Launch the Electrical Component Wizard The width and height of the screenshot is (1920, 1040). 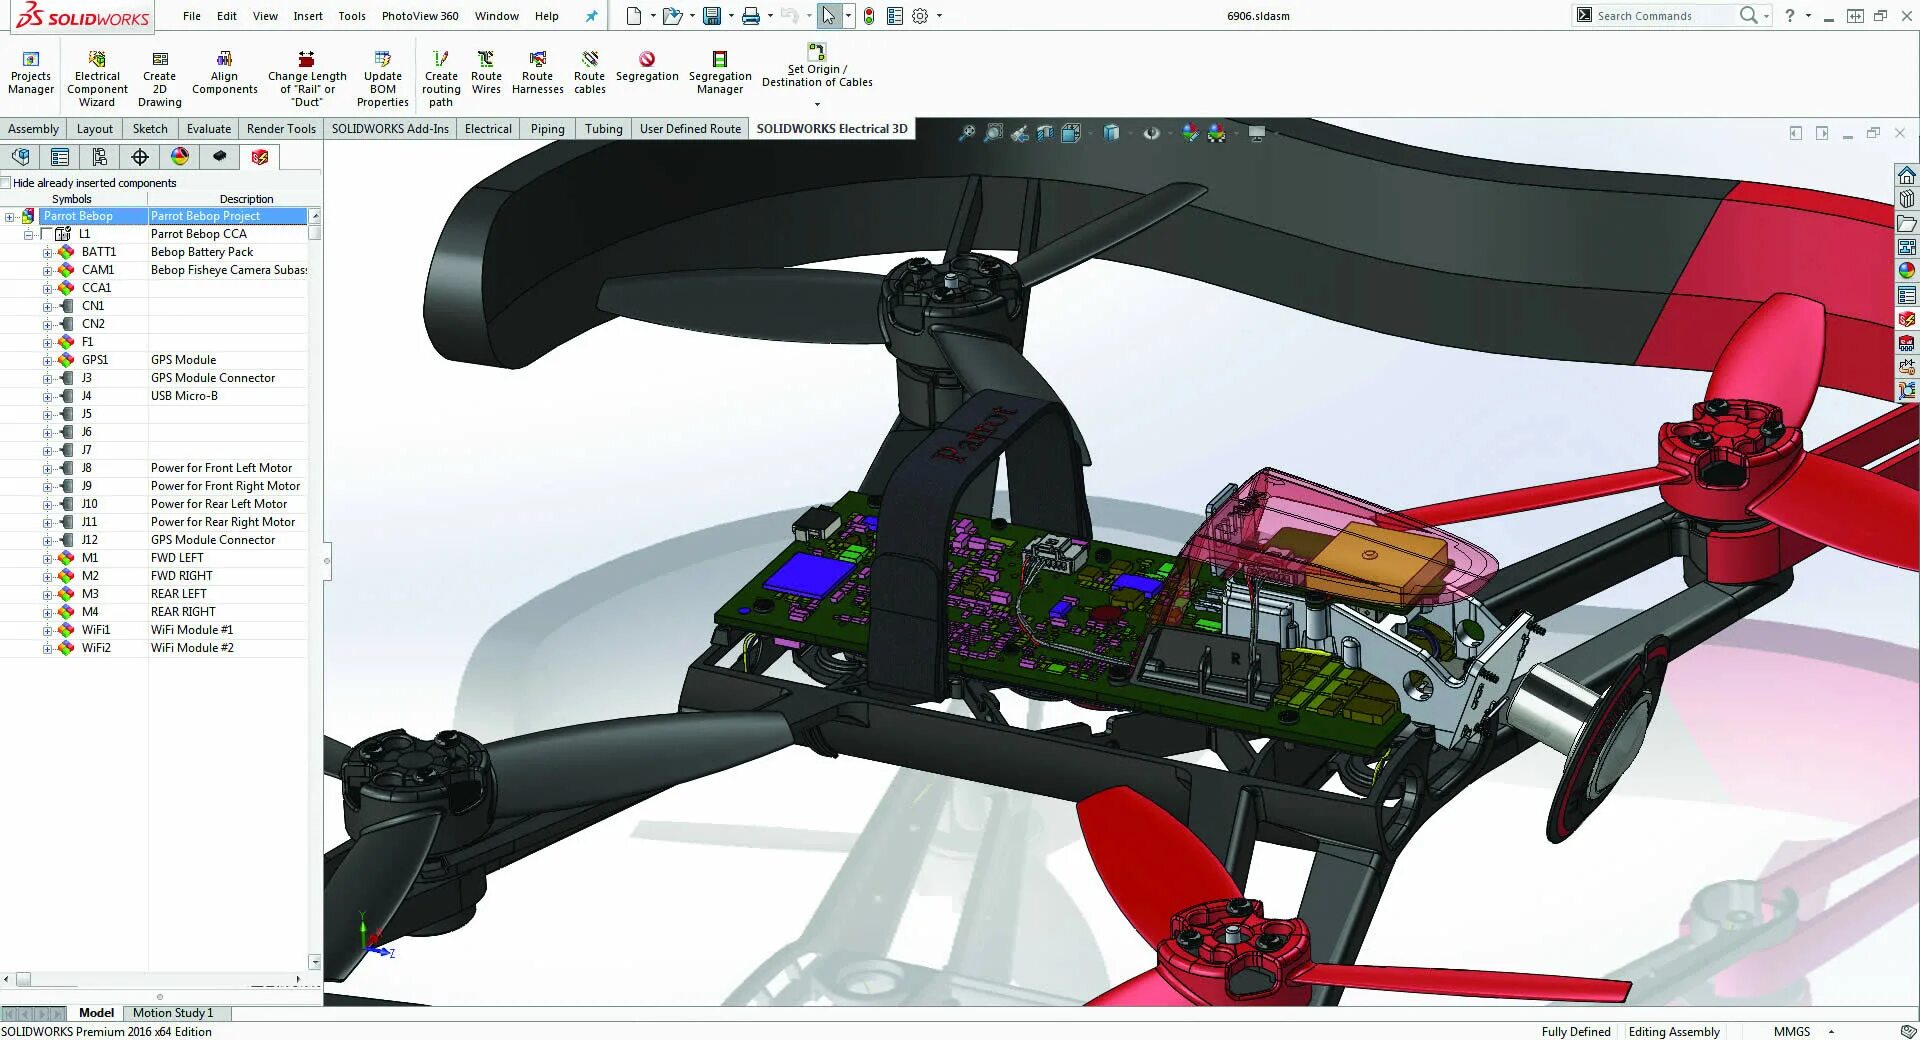pyautogui.click(x=97, y=79)
